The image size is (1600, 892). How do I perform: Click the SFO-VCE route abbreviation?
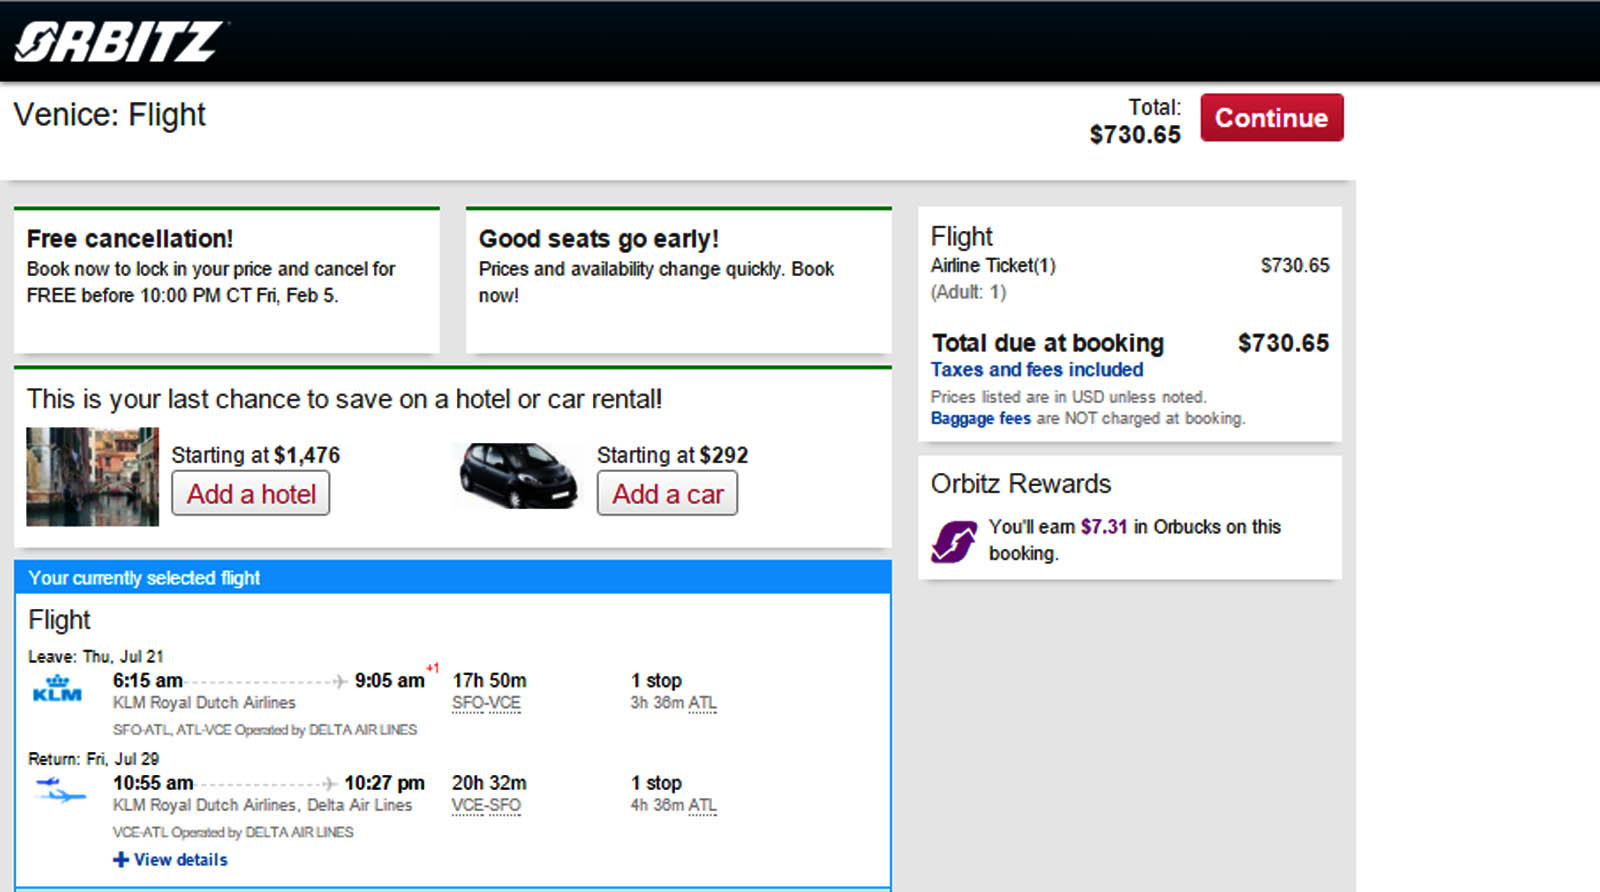486,703
